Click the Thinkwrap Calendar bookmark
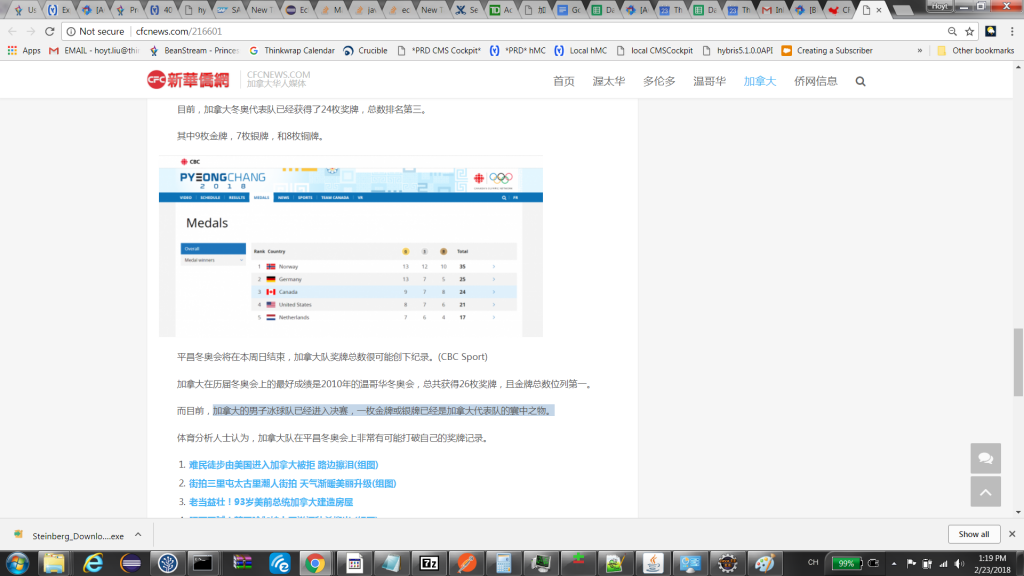1024x576 pixels. 292,50
